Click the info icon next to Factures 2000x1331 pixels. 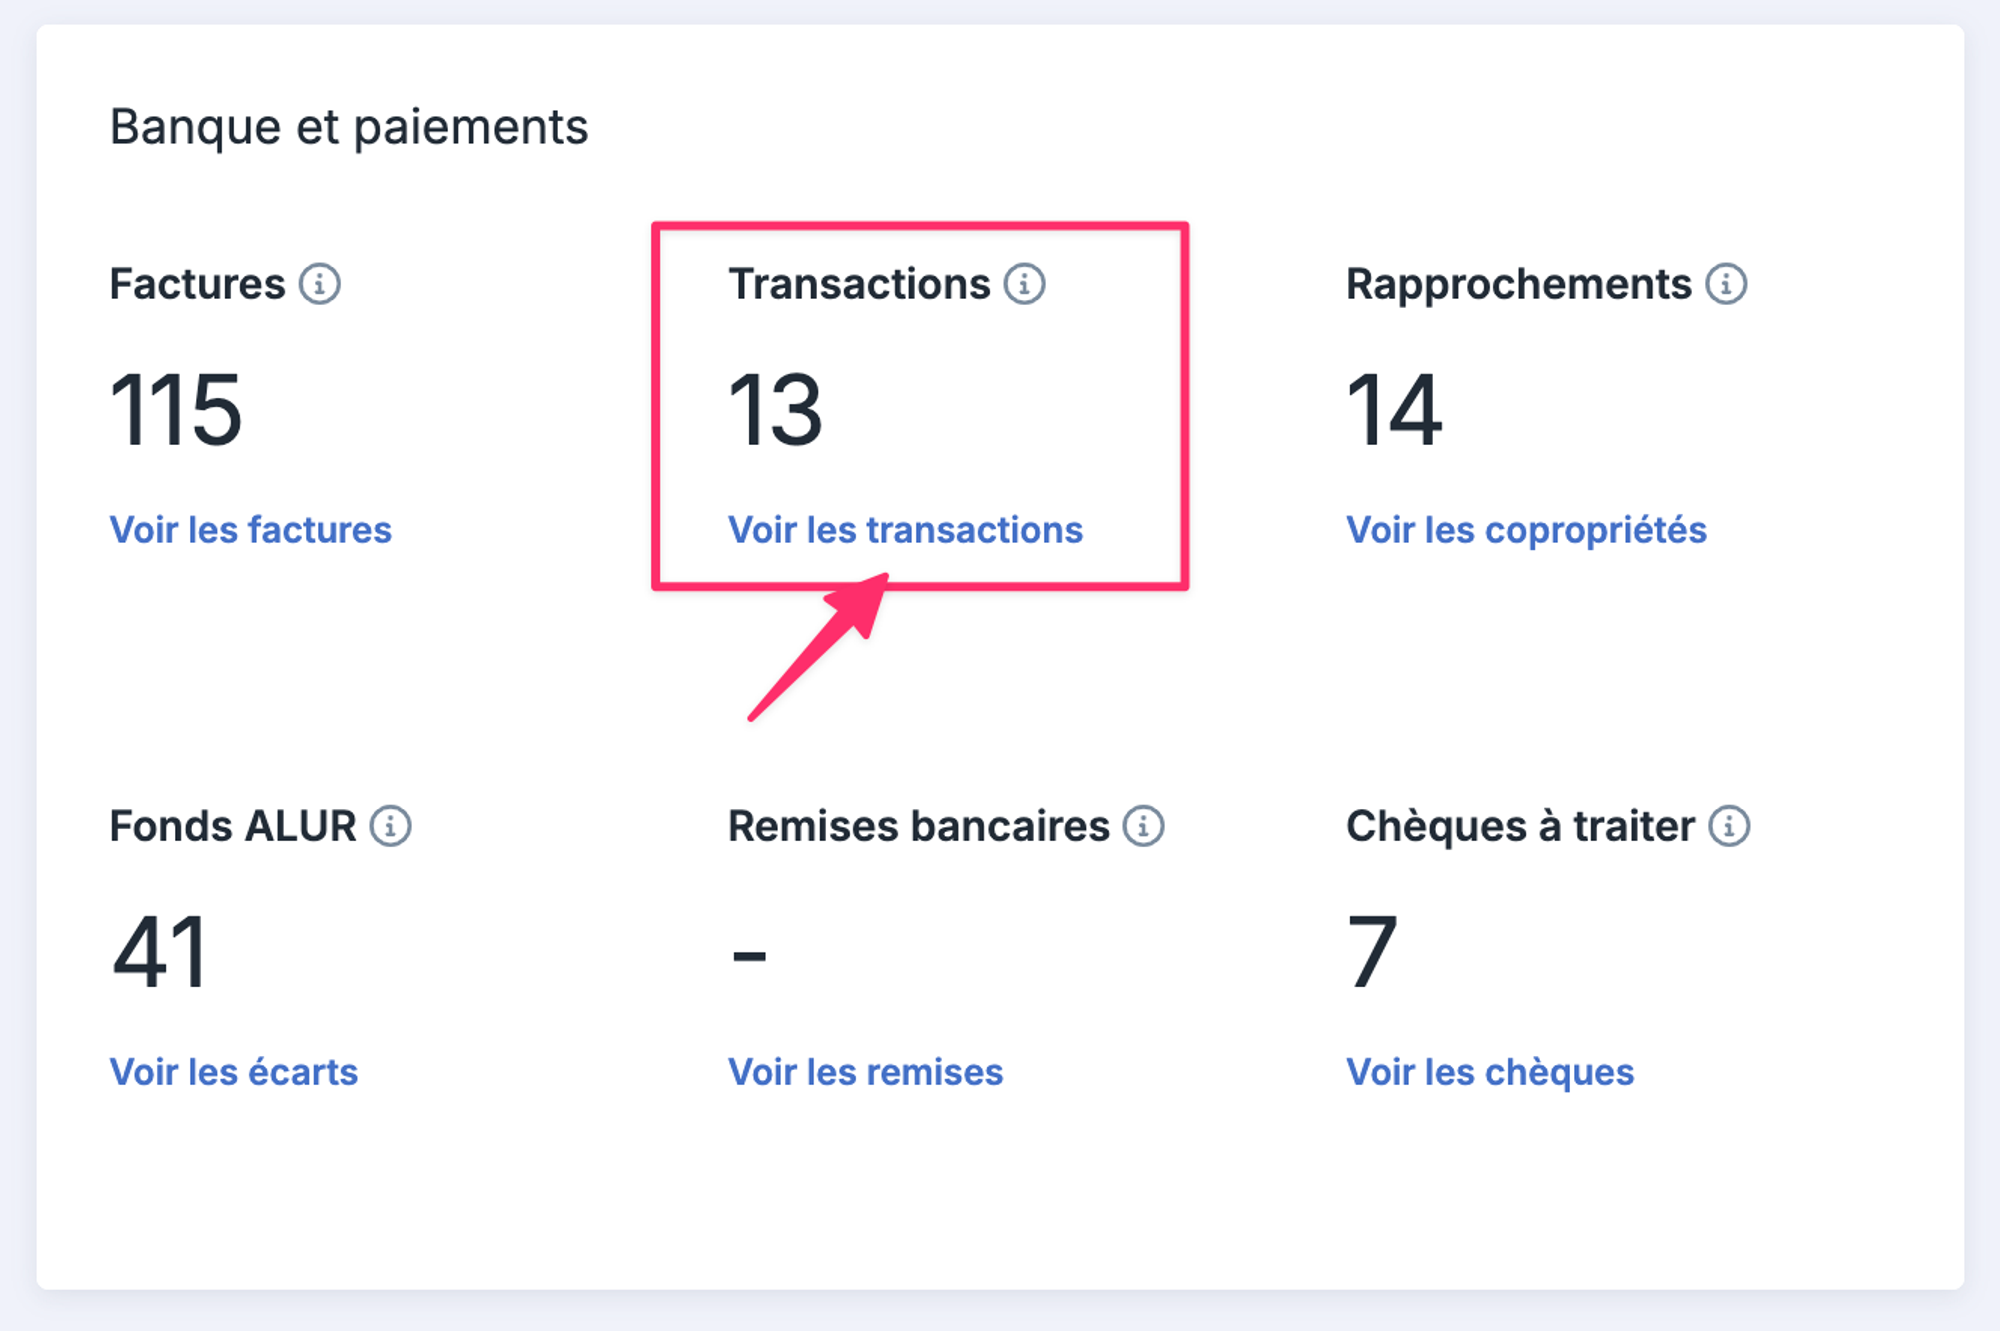(320, 284)
